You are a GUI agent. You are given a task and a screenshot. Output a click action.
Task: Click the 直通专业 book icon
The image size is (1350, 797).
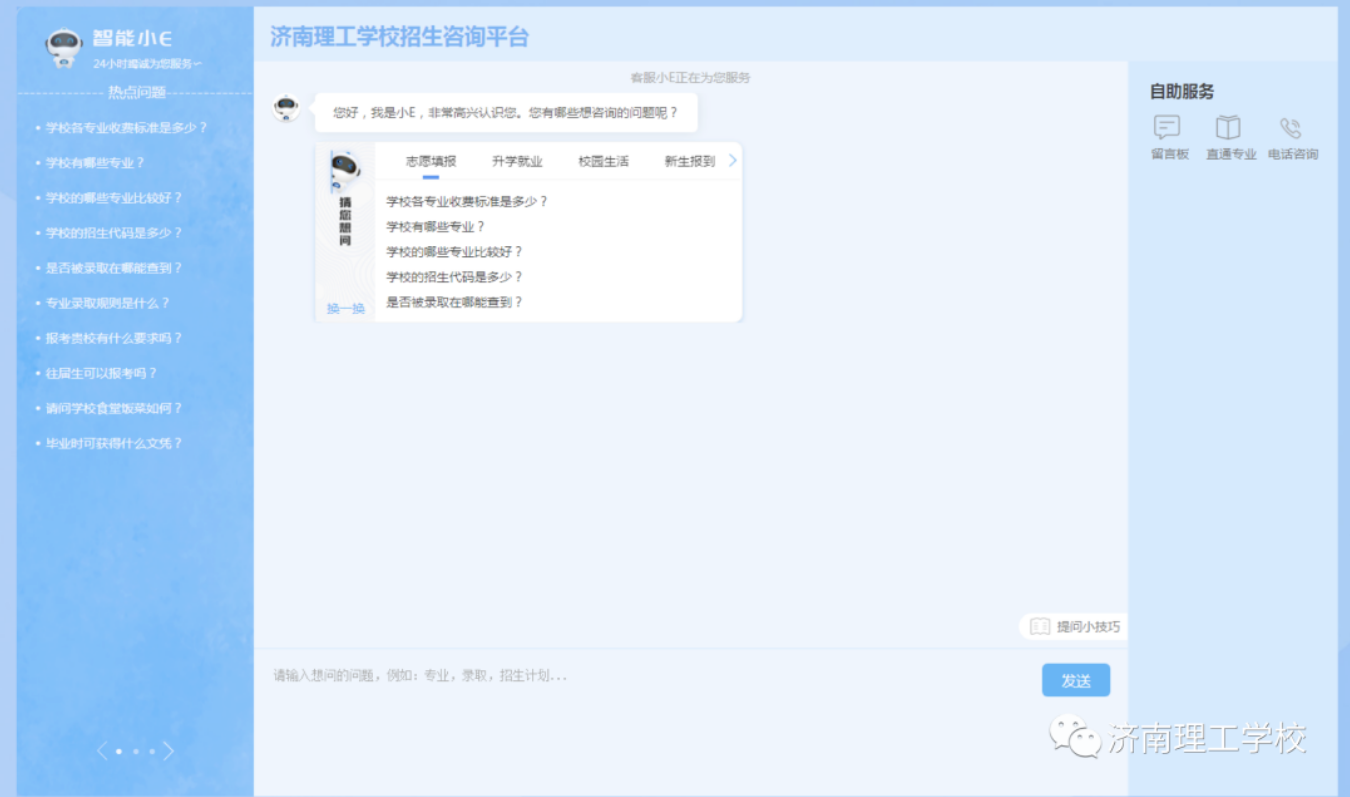coord(1229,128)
